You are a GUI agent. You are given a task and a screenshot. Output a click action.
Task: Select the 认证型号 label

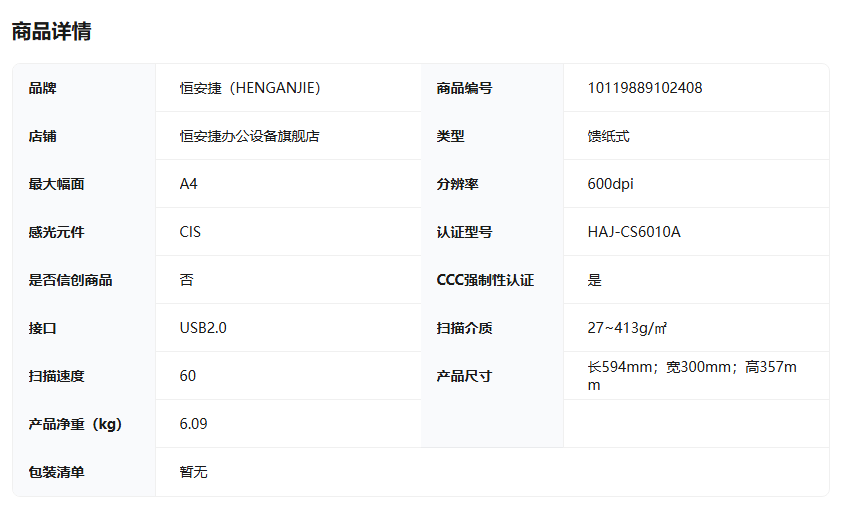464,232
